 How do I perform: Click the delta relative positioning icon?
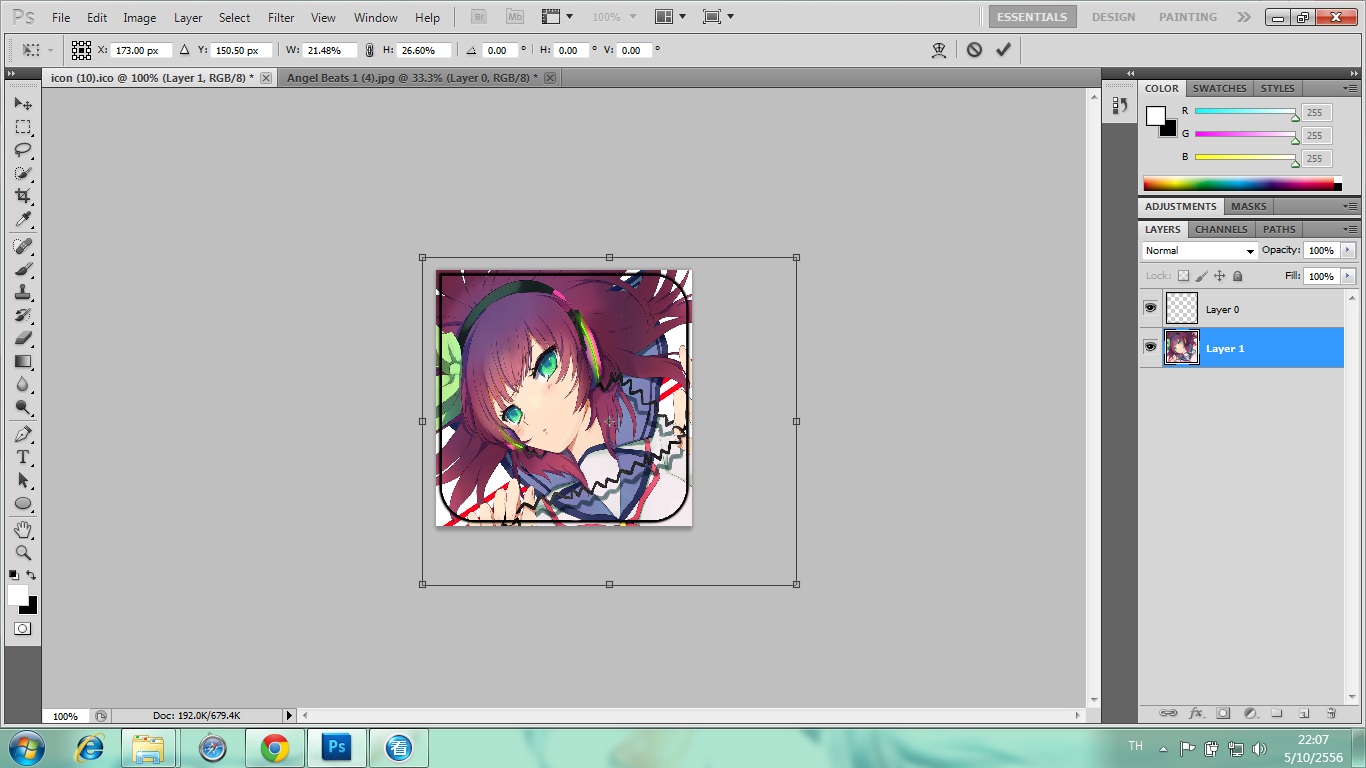(x=184, y=49)
